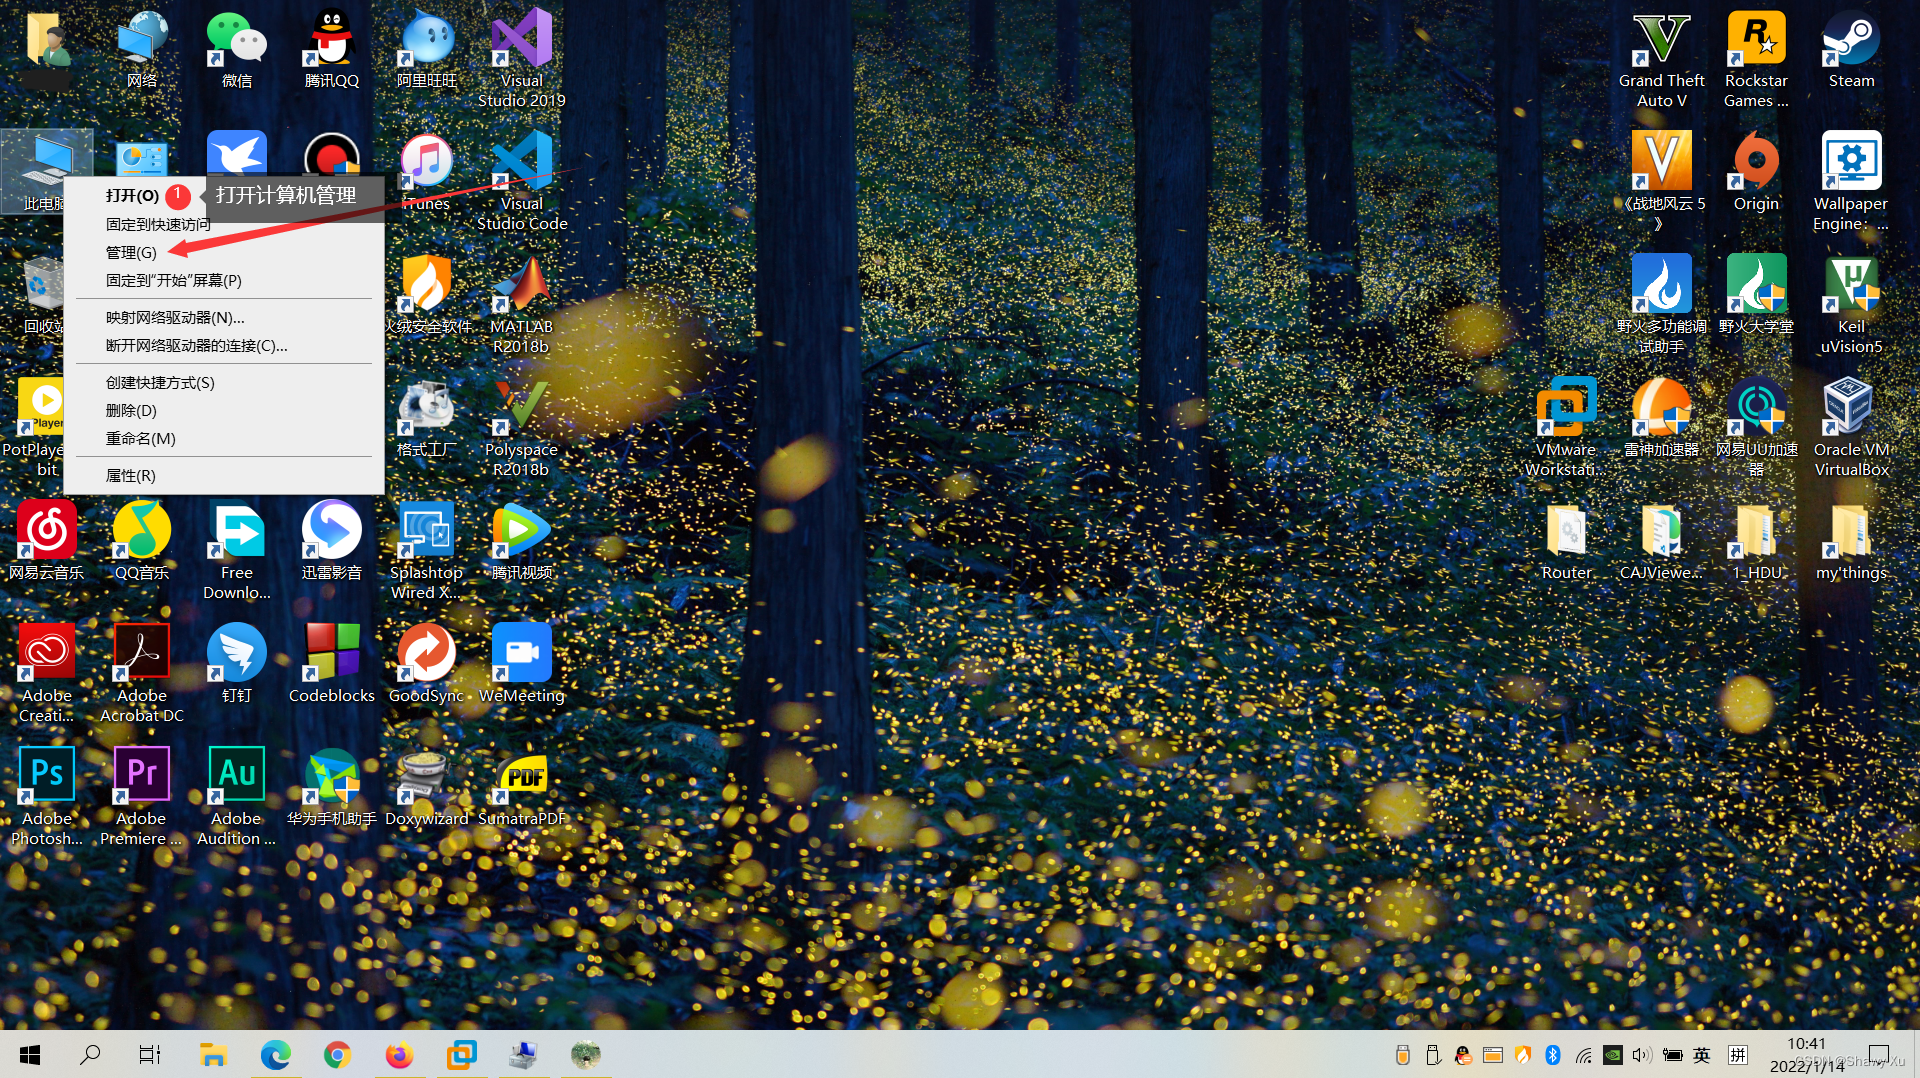The width and height of the screenshot is (1920, 1078).
Task: Open the 阿里旺旺 desktop icon
Action: click(427, 49)
